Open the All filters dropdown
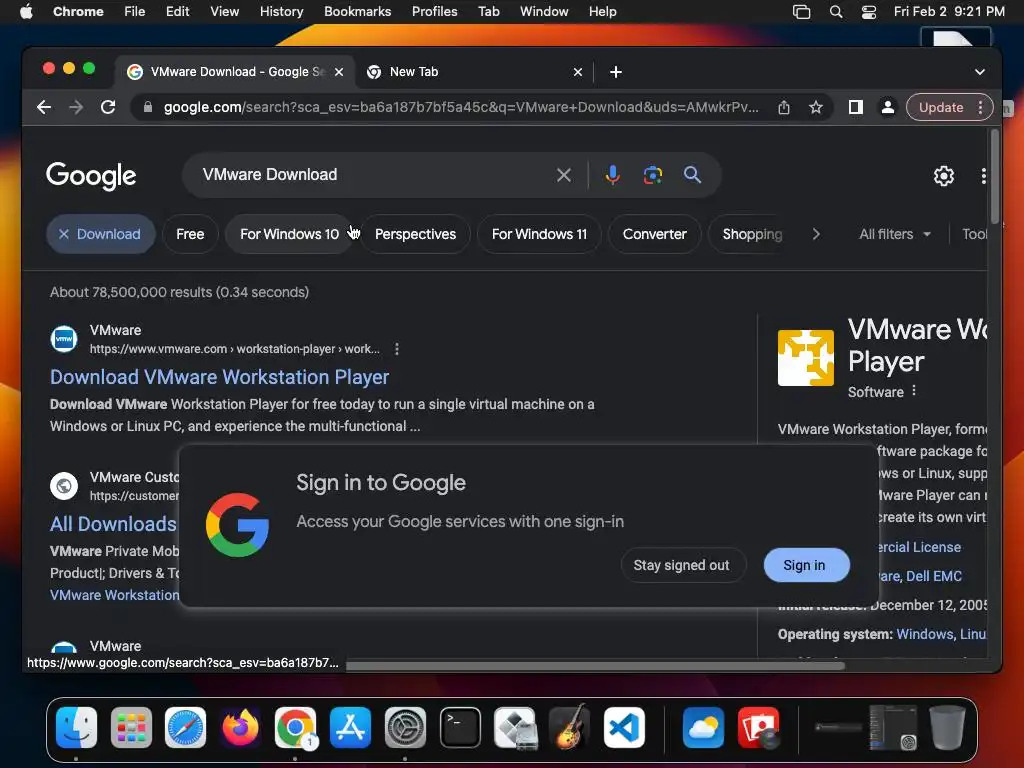 (895, 234)
